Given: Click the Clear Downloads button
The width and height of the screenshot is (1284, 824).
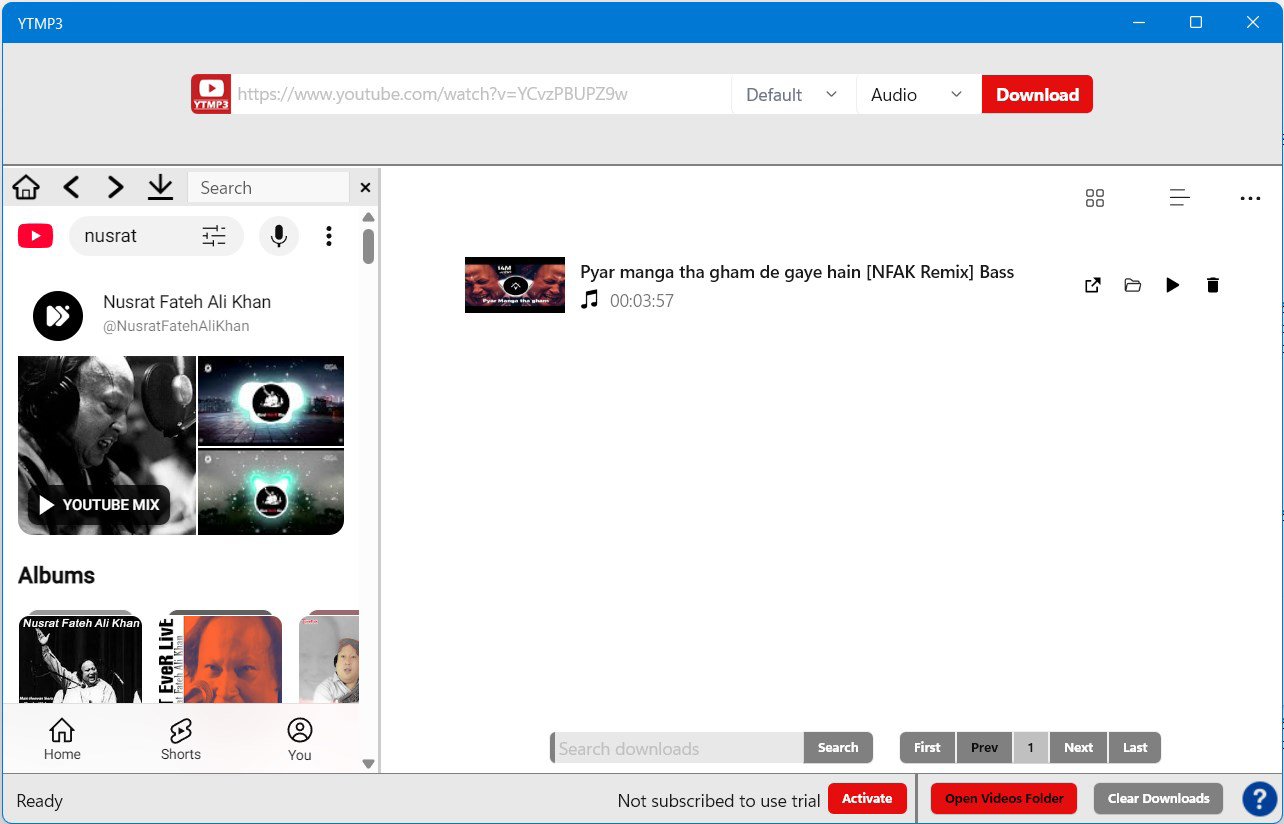Looking at the screenshot, I should point(1158,798).
